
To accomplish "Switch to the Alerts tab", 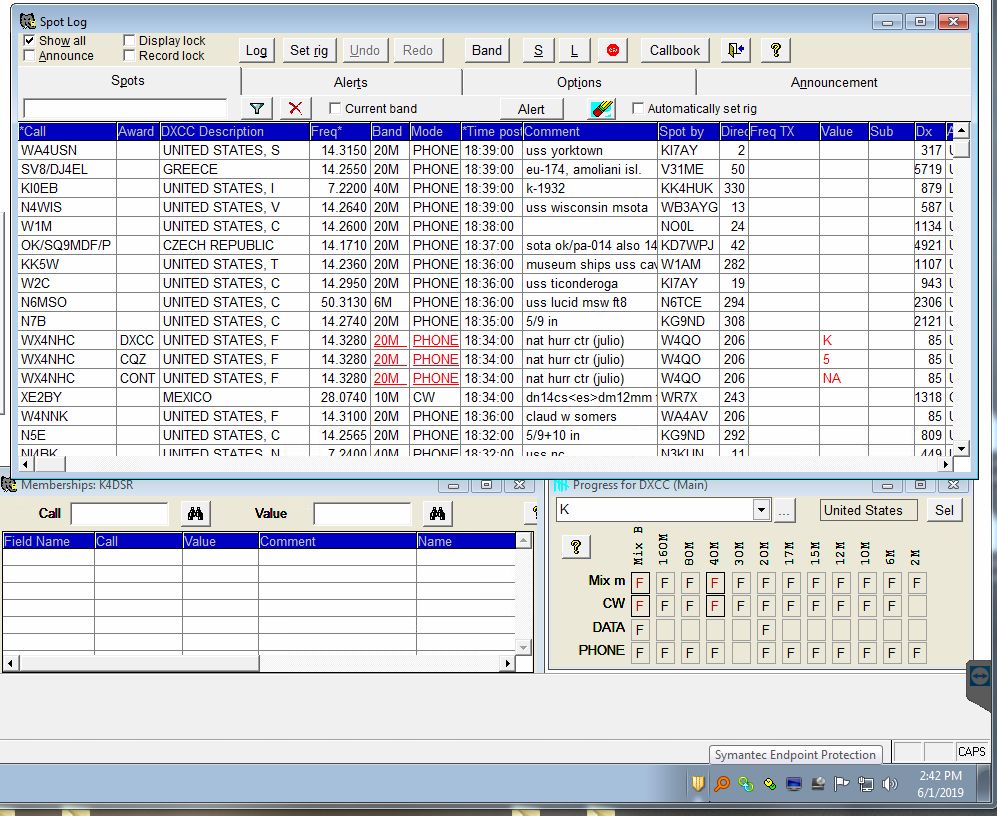I will 350,82.
